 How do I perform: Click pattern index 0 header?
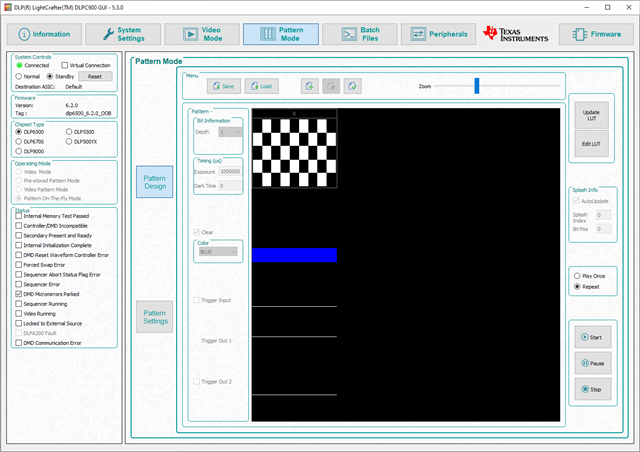[x=294, y=114]
